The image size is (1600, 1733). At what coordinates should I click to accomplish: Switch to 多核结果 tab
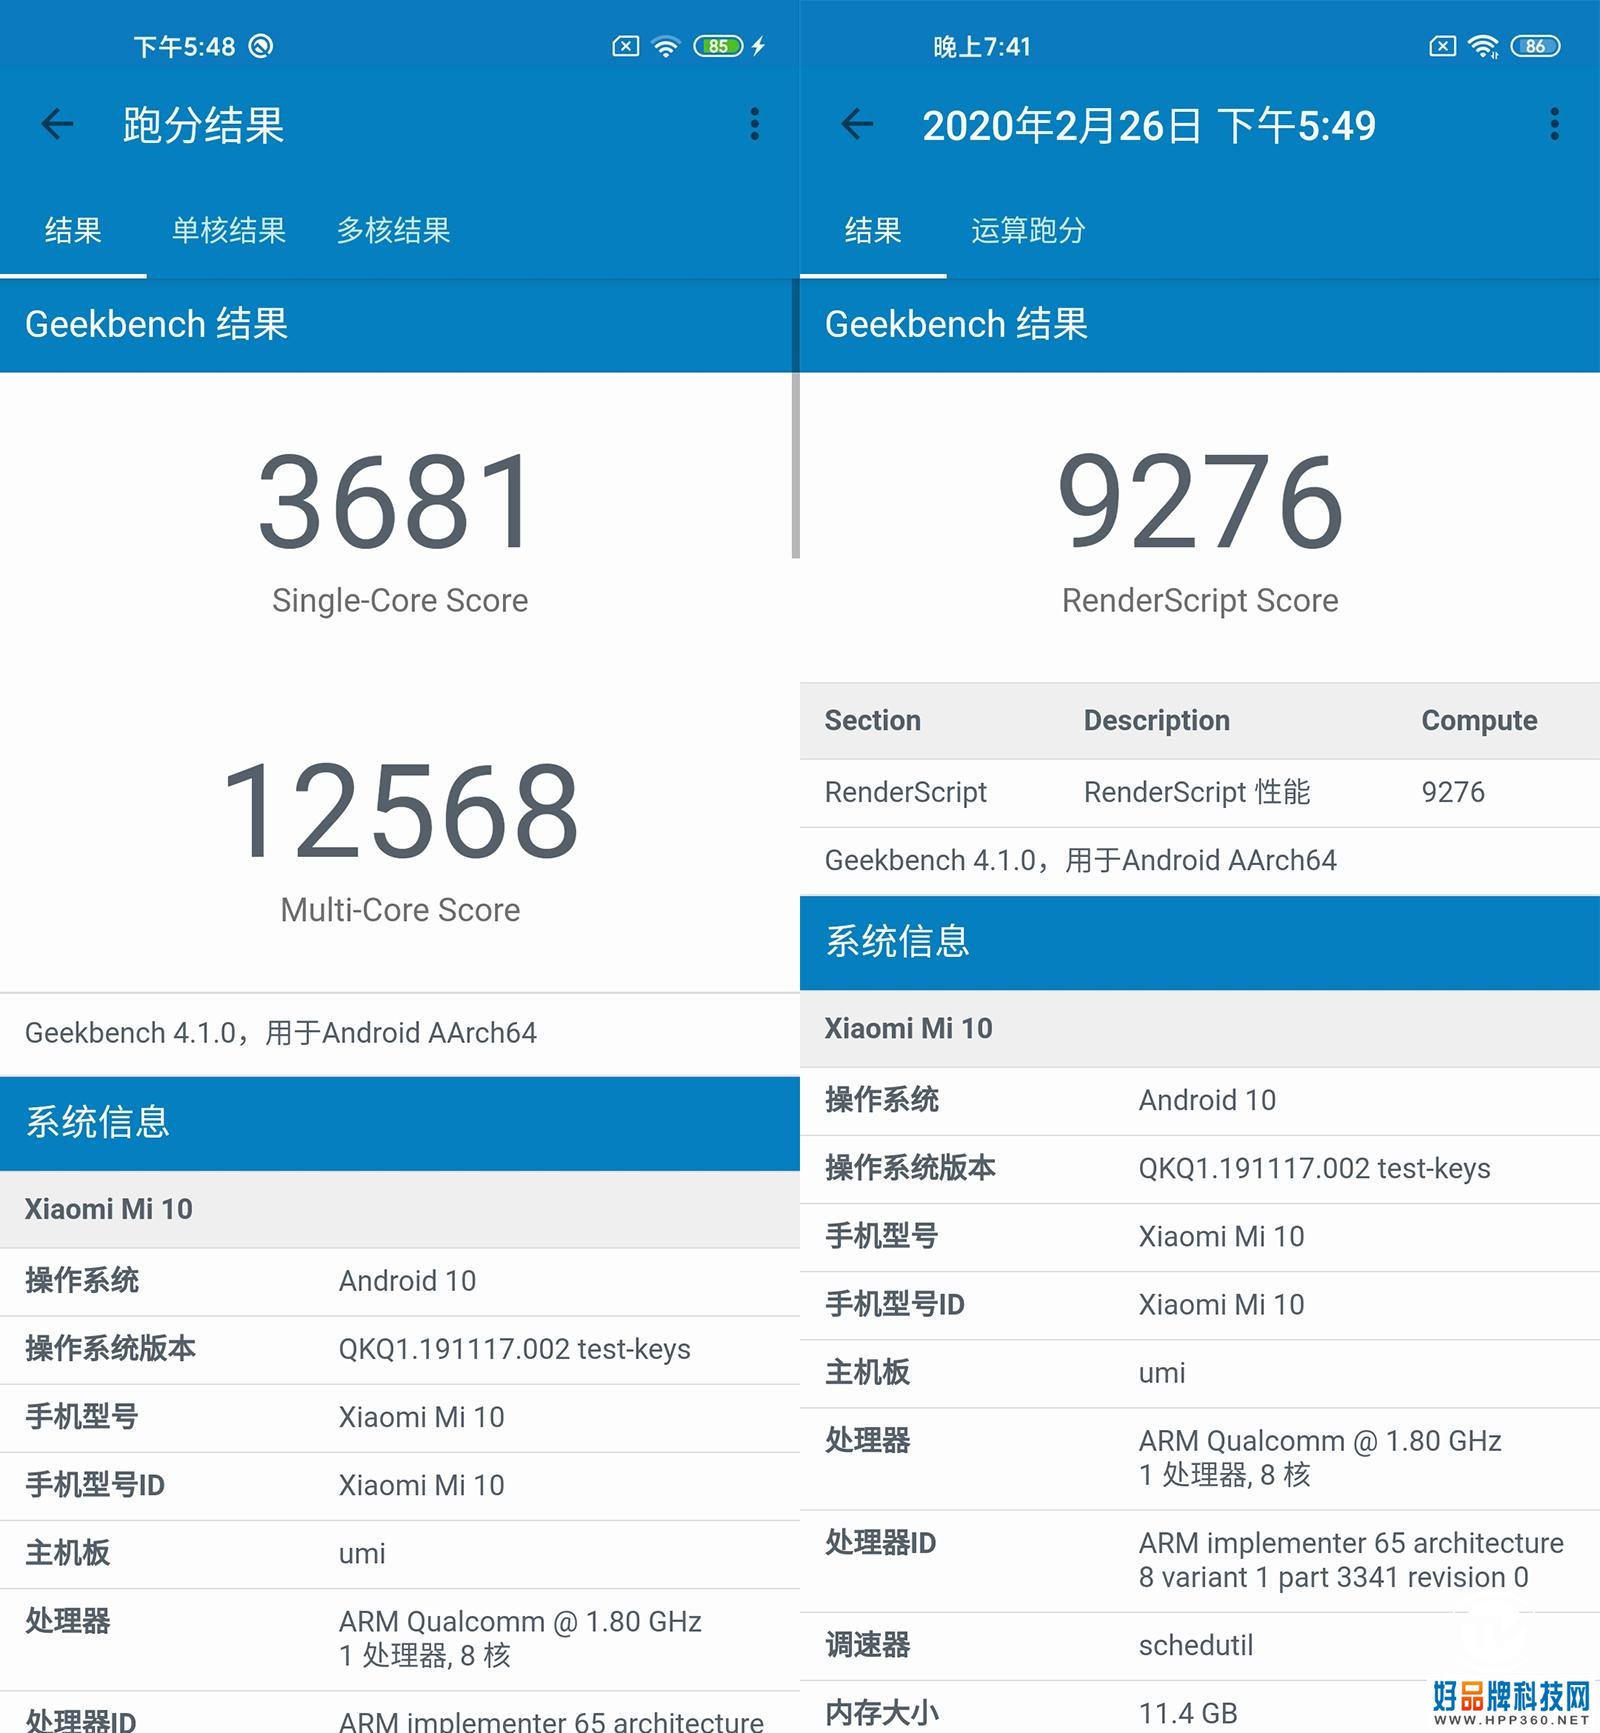[x=393, y=230]
